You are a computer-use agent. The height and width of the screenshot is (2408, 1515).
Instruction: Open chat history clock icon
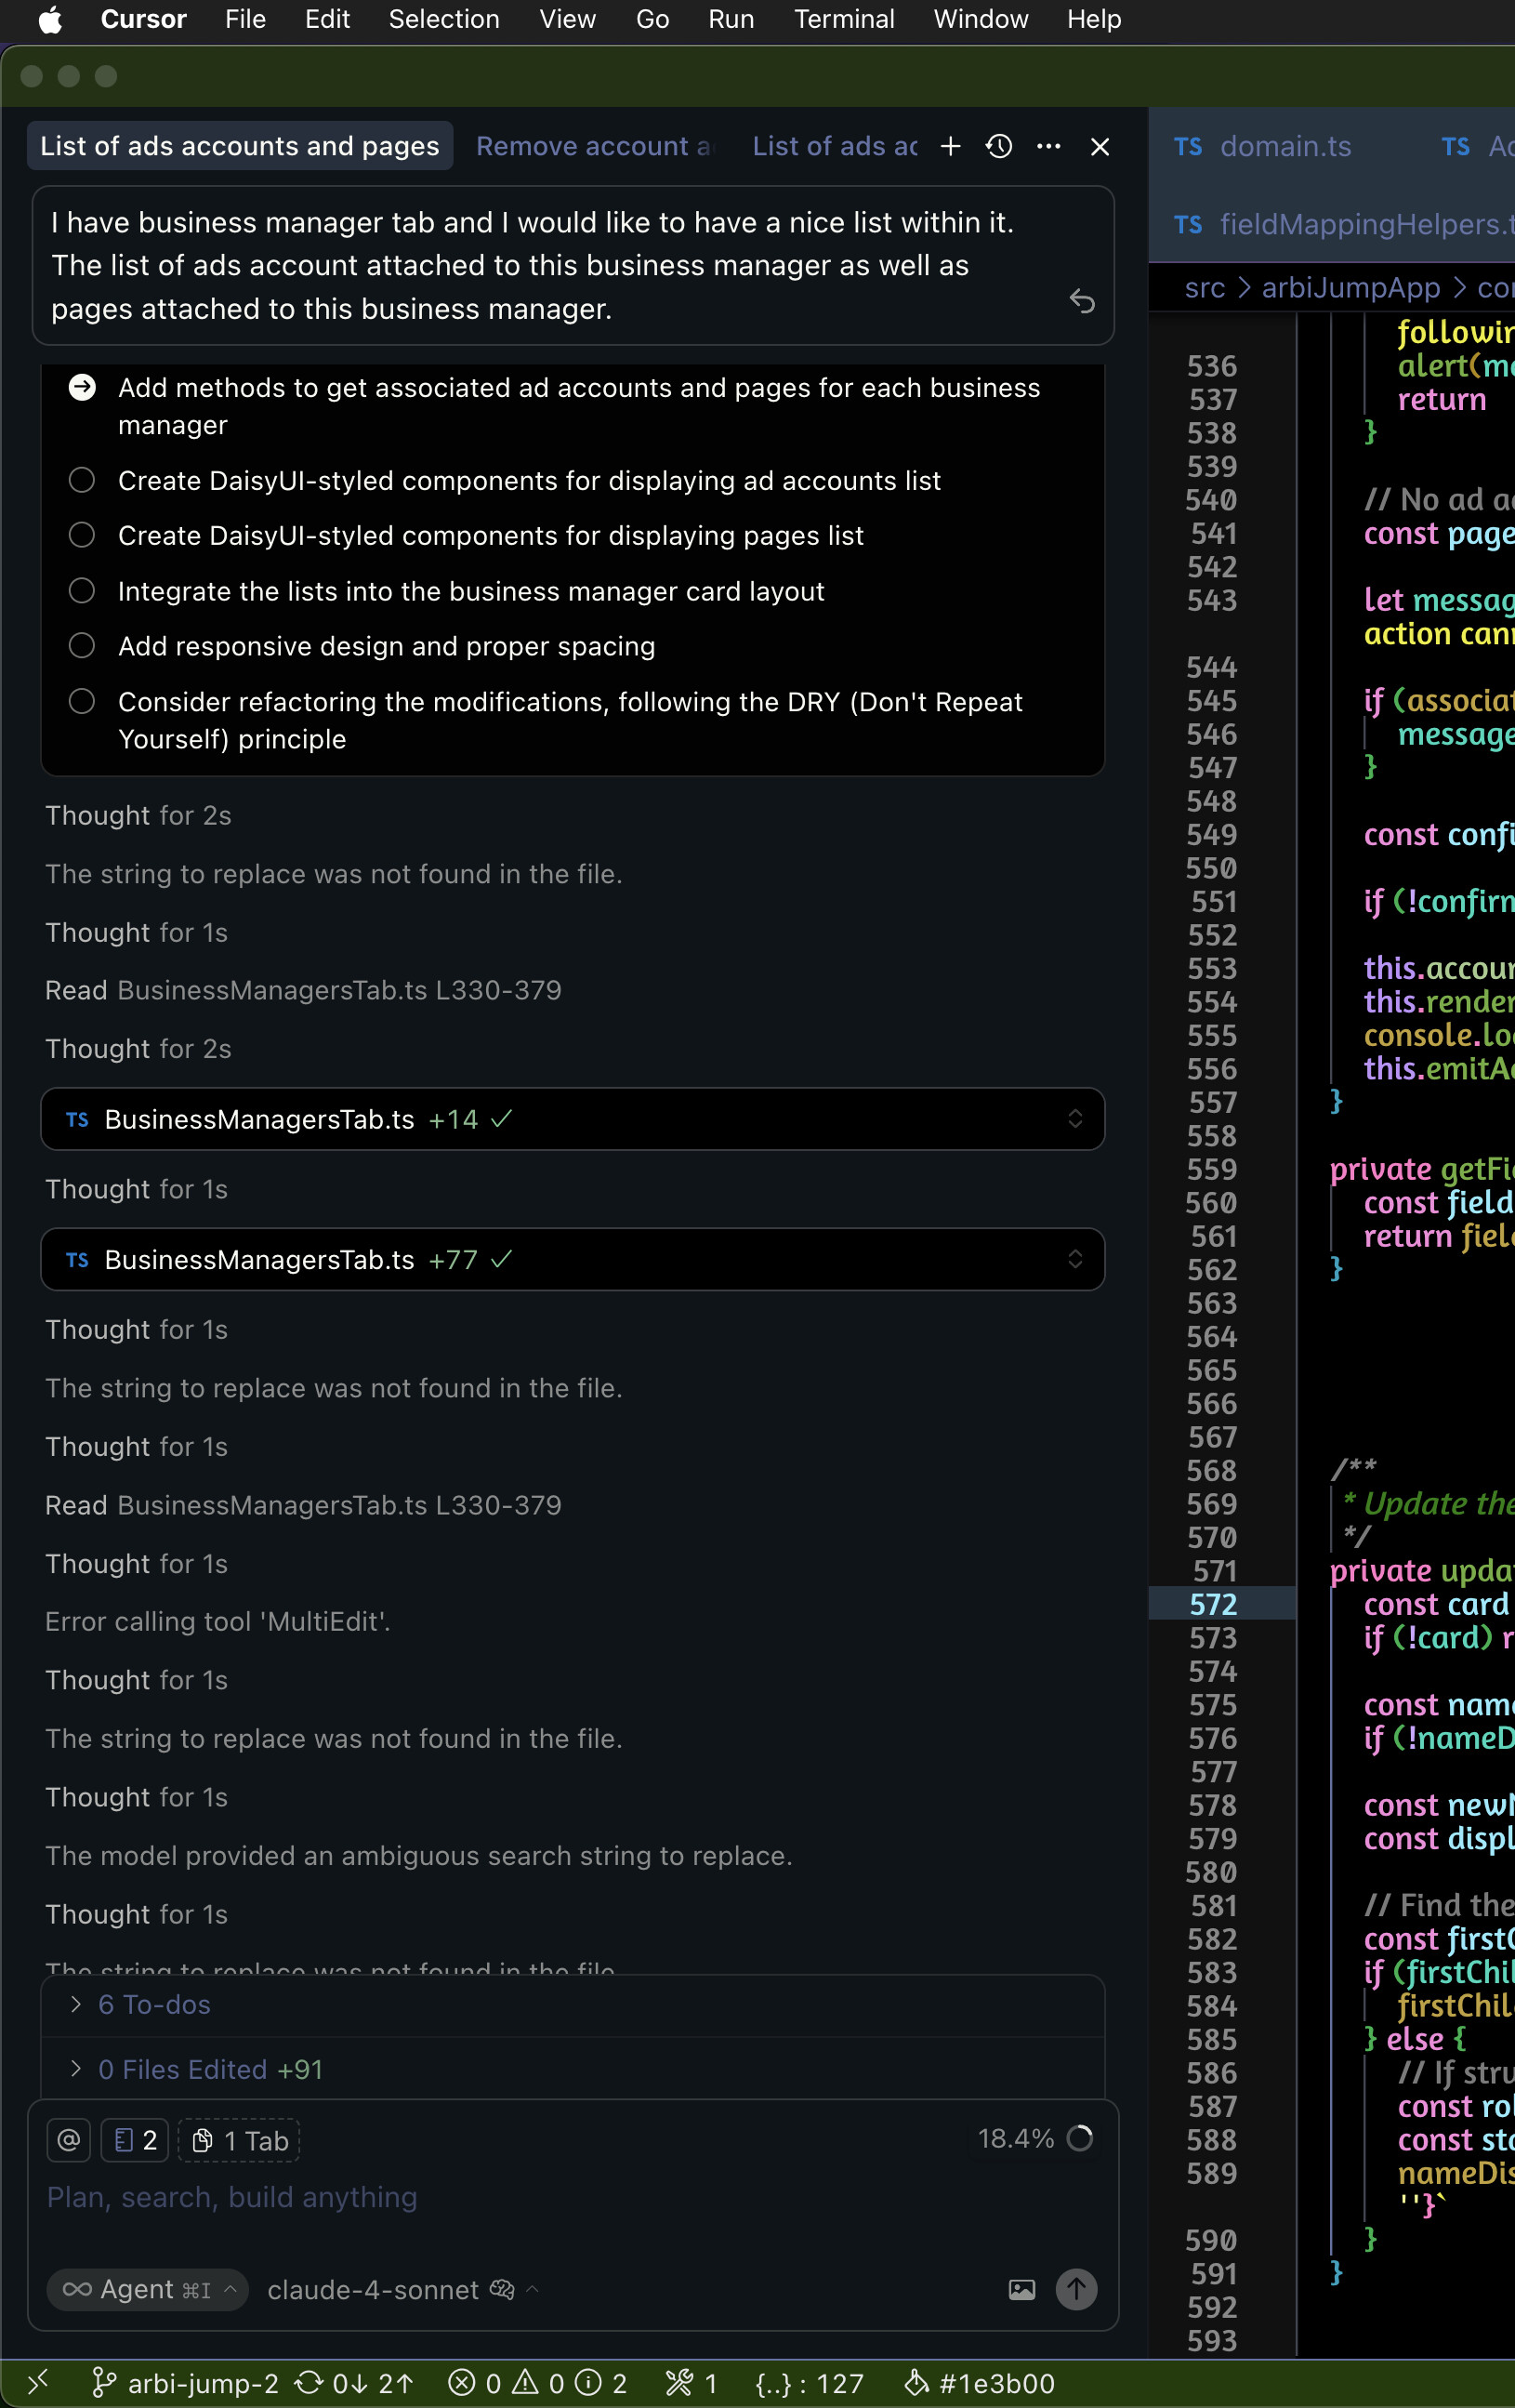point(999,147)
